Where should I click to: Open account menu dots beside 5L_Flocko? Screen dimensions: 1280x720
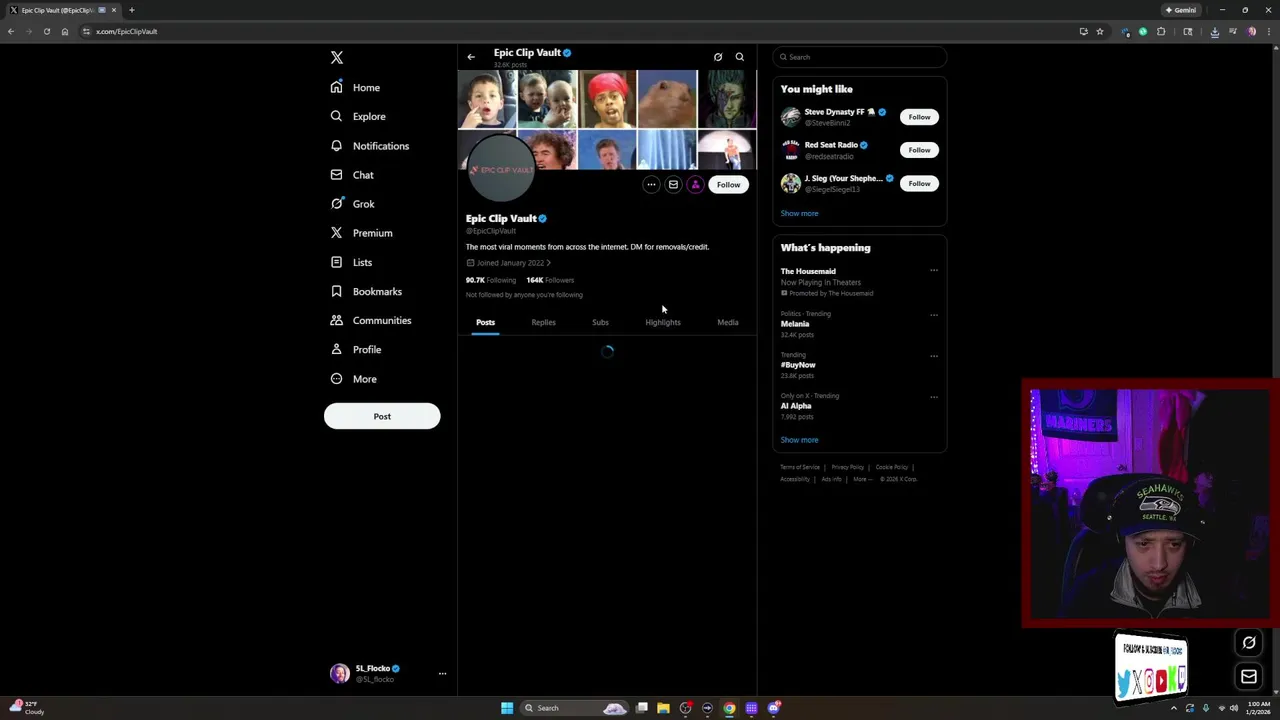[x=442, y=673]
